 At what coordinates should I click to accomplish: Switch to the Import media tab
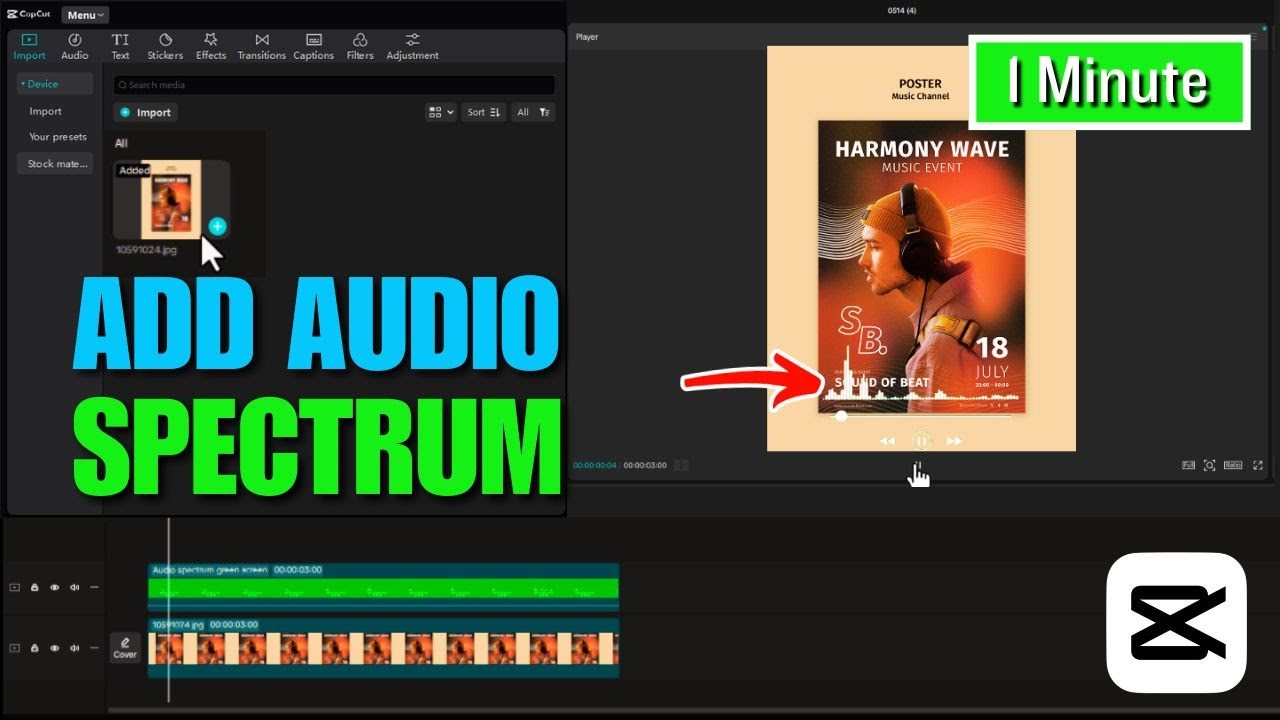pyautogui.click(x=29, y=46)
